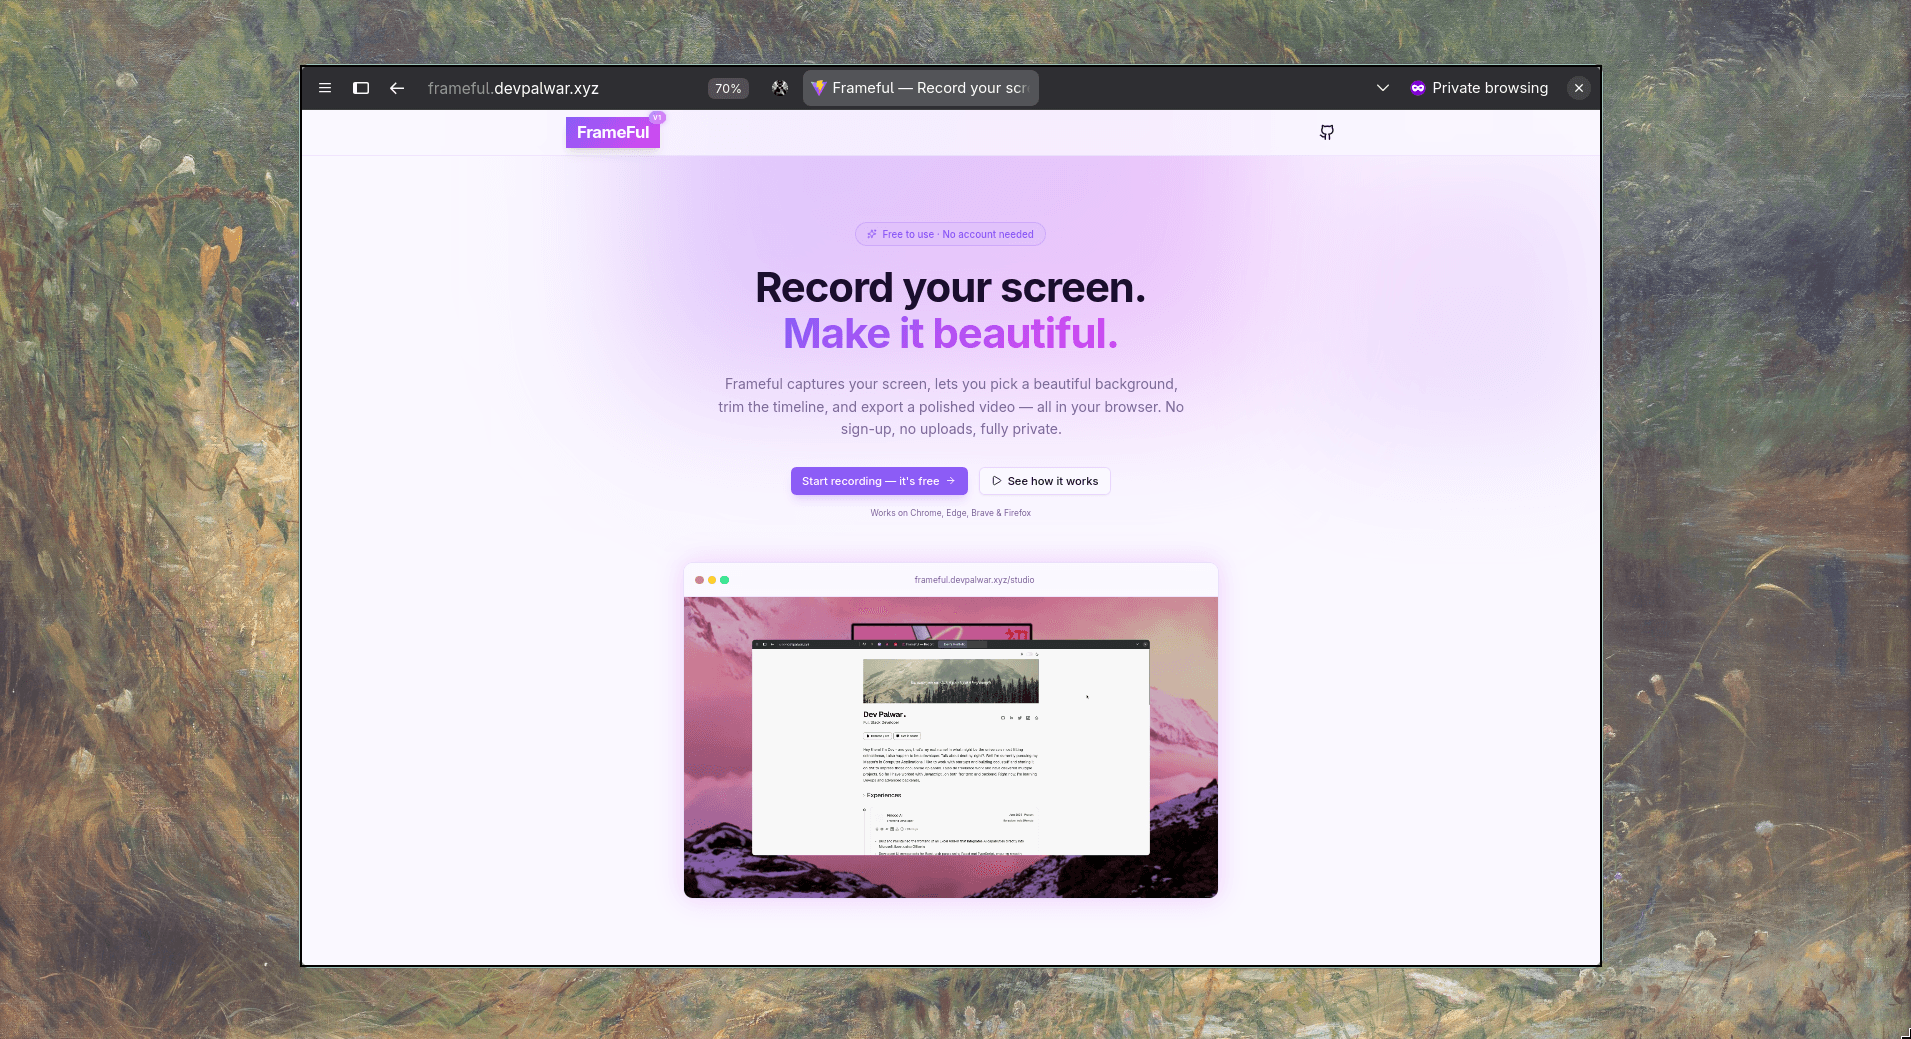
Task: Expand the v1 badge on the FrameFul logo
Action: 657,117
